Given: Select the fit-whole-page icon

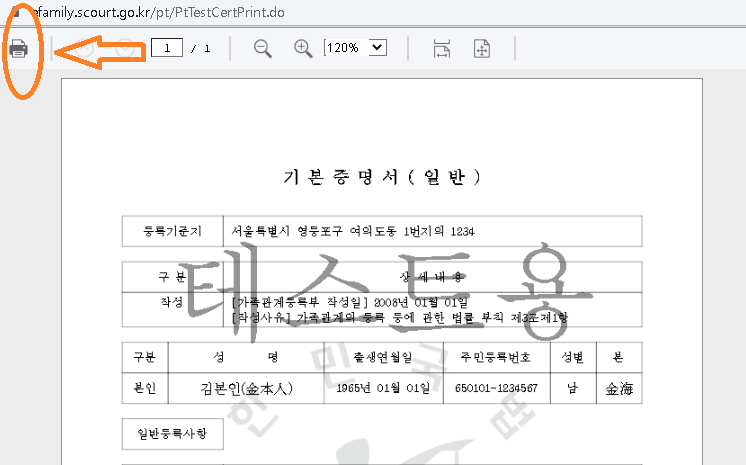Looking at the screenshot, I should (x=481, y=49).
